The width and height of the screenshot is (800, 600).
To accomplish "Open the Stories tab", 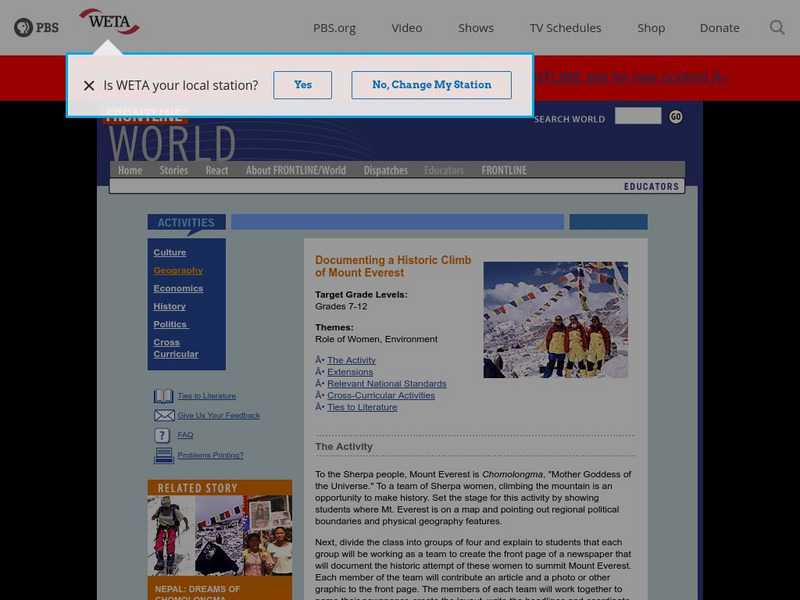I will coord(173,170).
